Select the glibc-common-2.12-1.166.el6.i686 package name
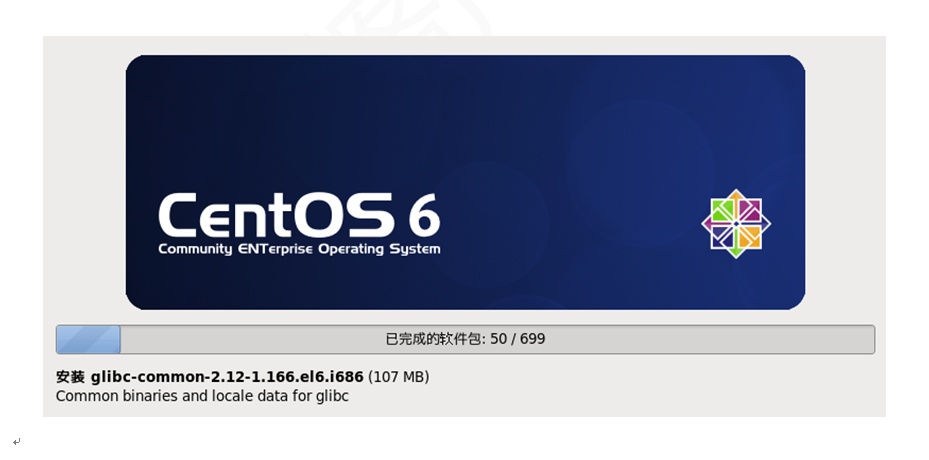The image size is (929, 460). 227,377
